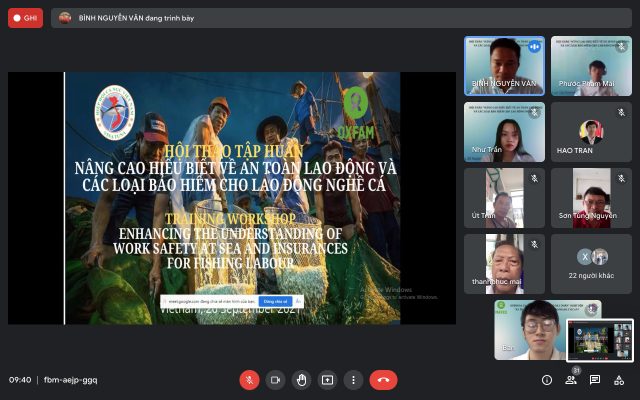Raise your hand in the meeting

click(x=301, y=380)
